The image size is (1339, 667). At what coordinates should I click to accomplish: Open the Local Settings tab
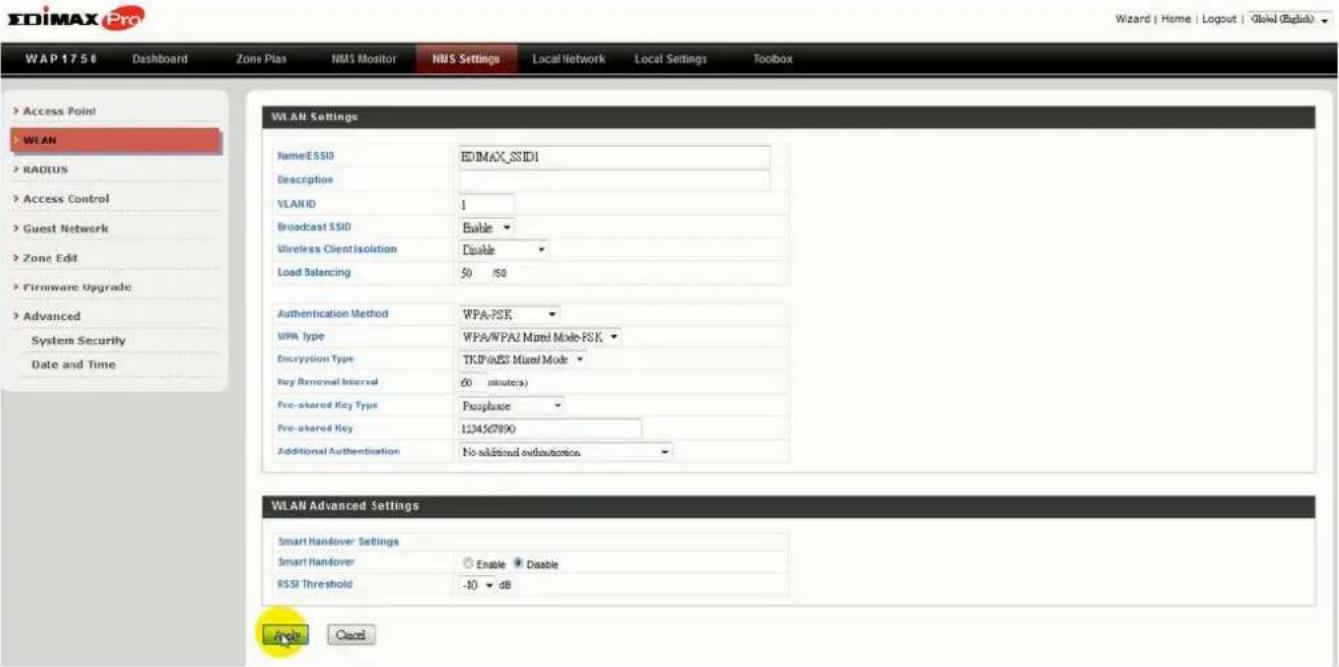click(671, 60)
